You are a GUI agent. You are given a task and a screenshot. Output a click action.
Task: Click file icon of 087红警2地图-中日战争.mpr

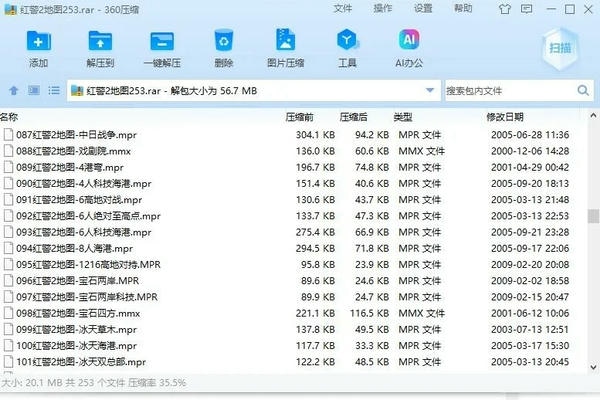click(x=8, y=135)
